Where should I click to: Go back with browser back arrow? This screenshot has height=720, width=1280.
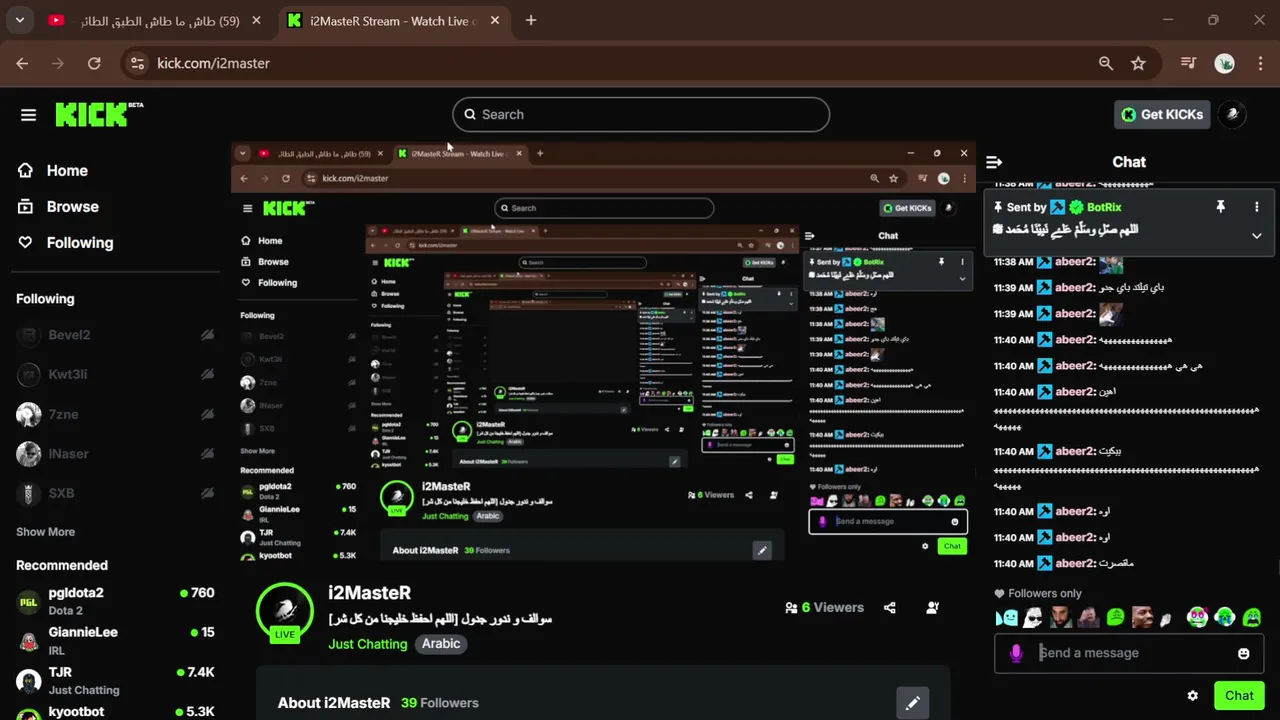[x=22, y=63]
